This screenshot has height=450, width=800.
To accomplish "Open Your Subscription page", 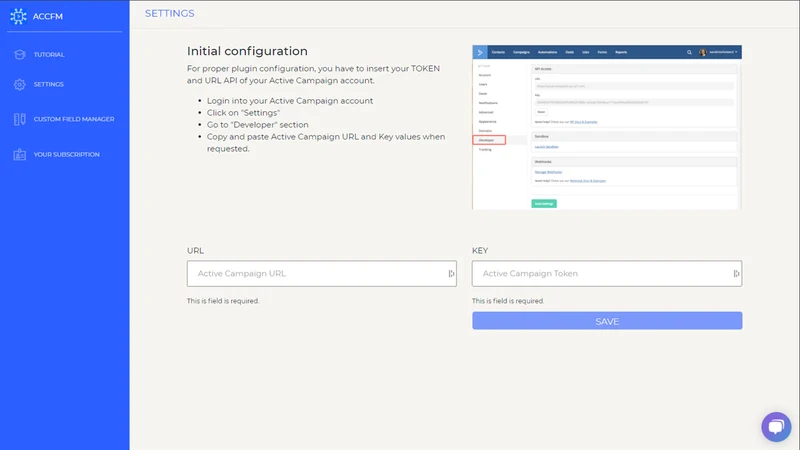I will [x=67, y=155].
